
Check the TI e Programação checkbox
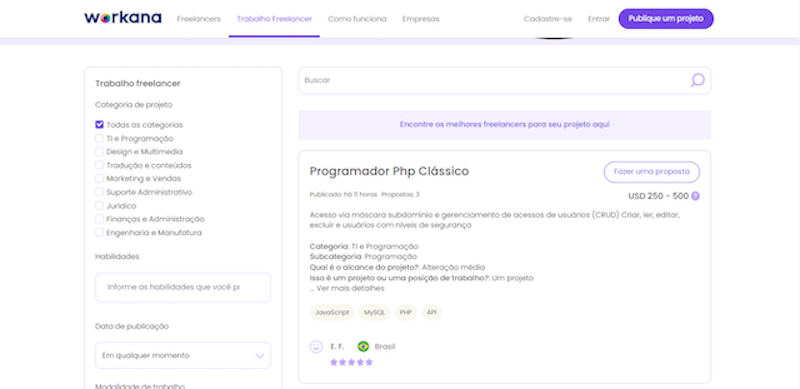point(99,138)
